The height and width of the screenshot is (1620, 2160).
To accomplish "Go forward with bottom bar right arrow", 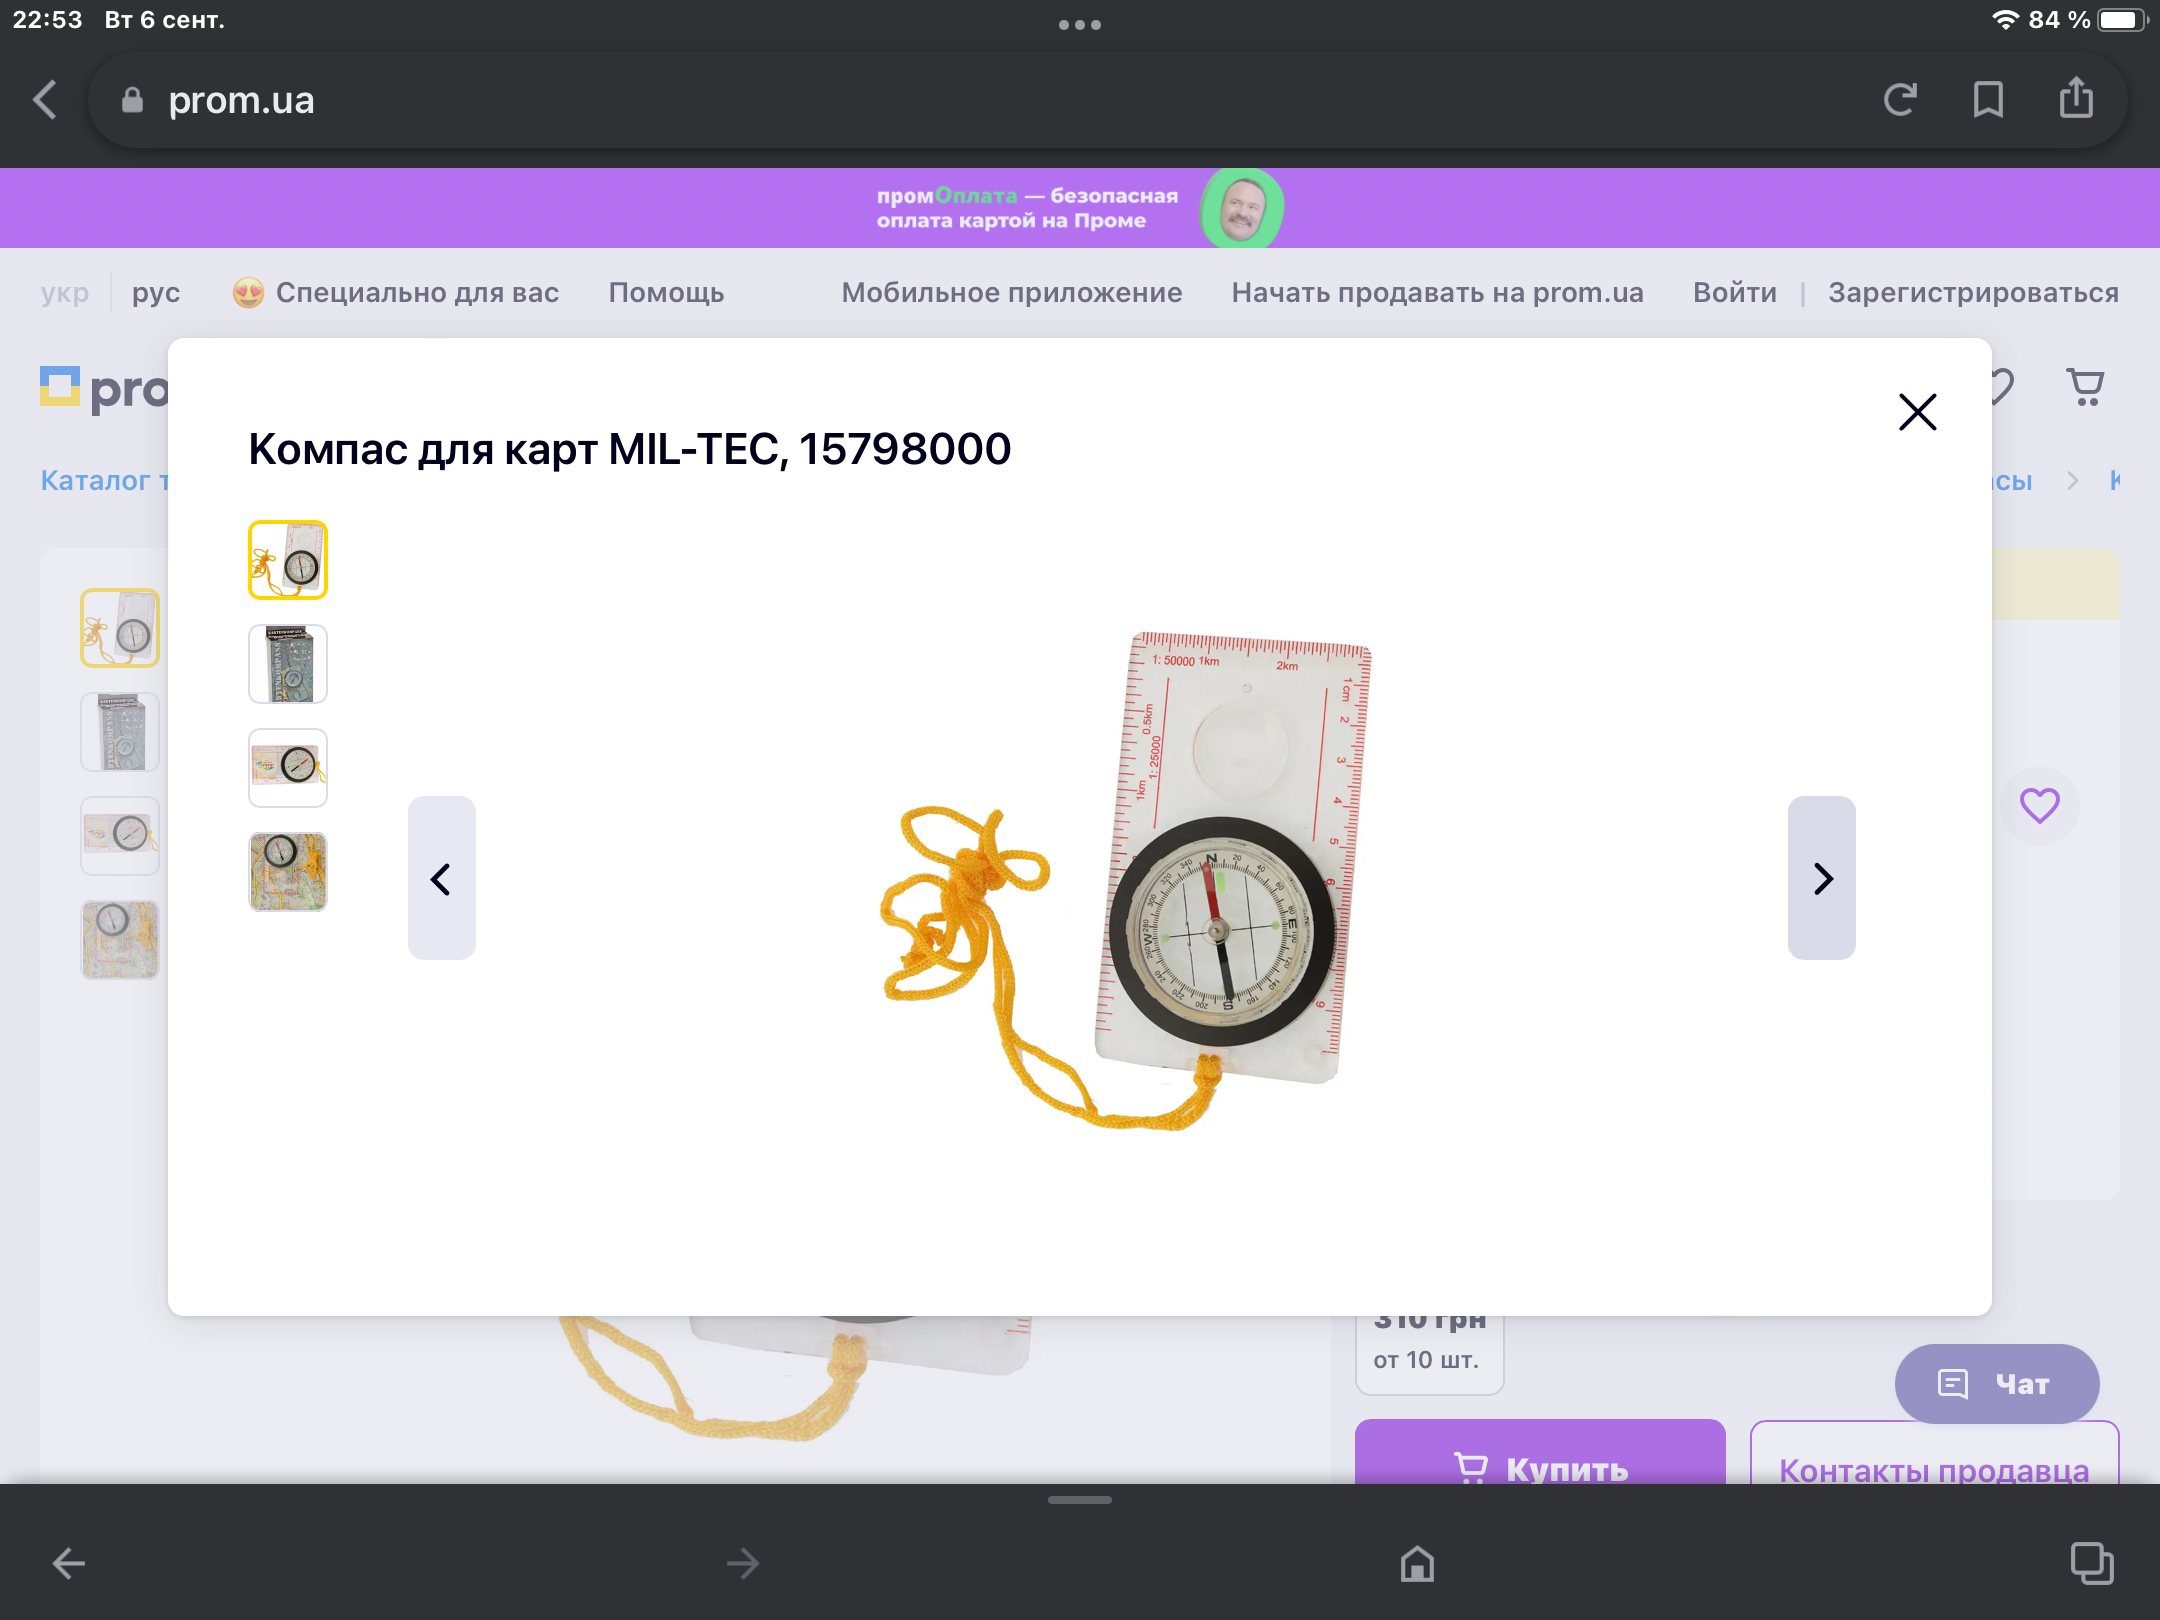I will [x=742, y=1563].
